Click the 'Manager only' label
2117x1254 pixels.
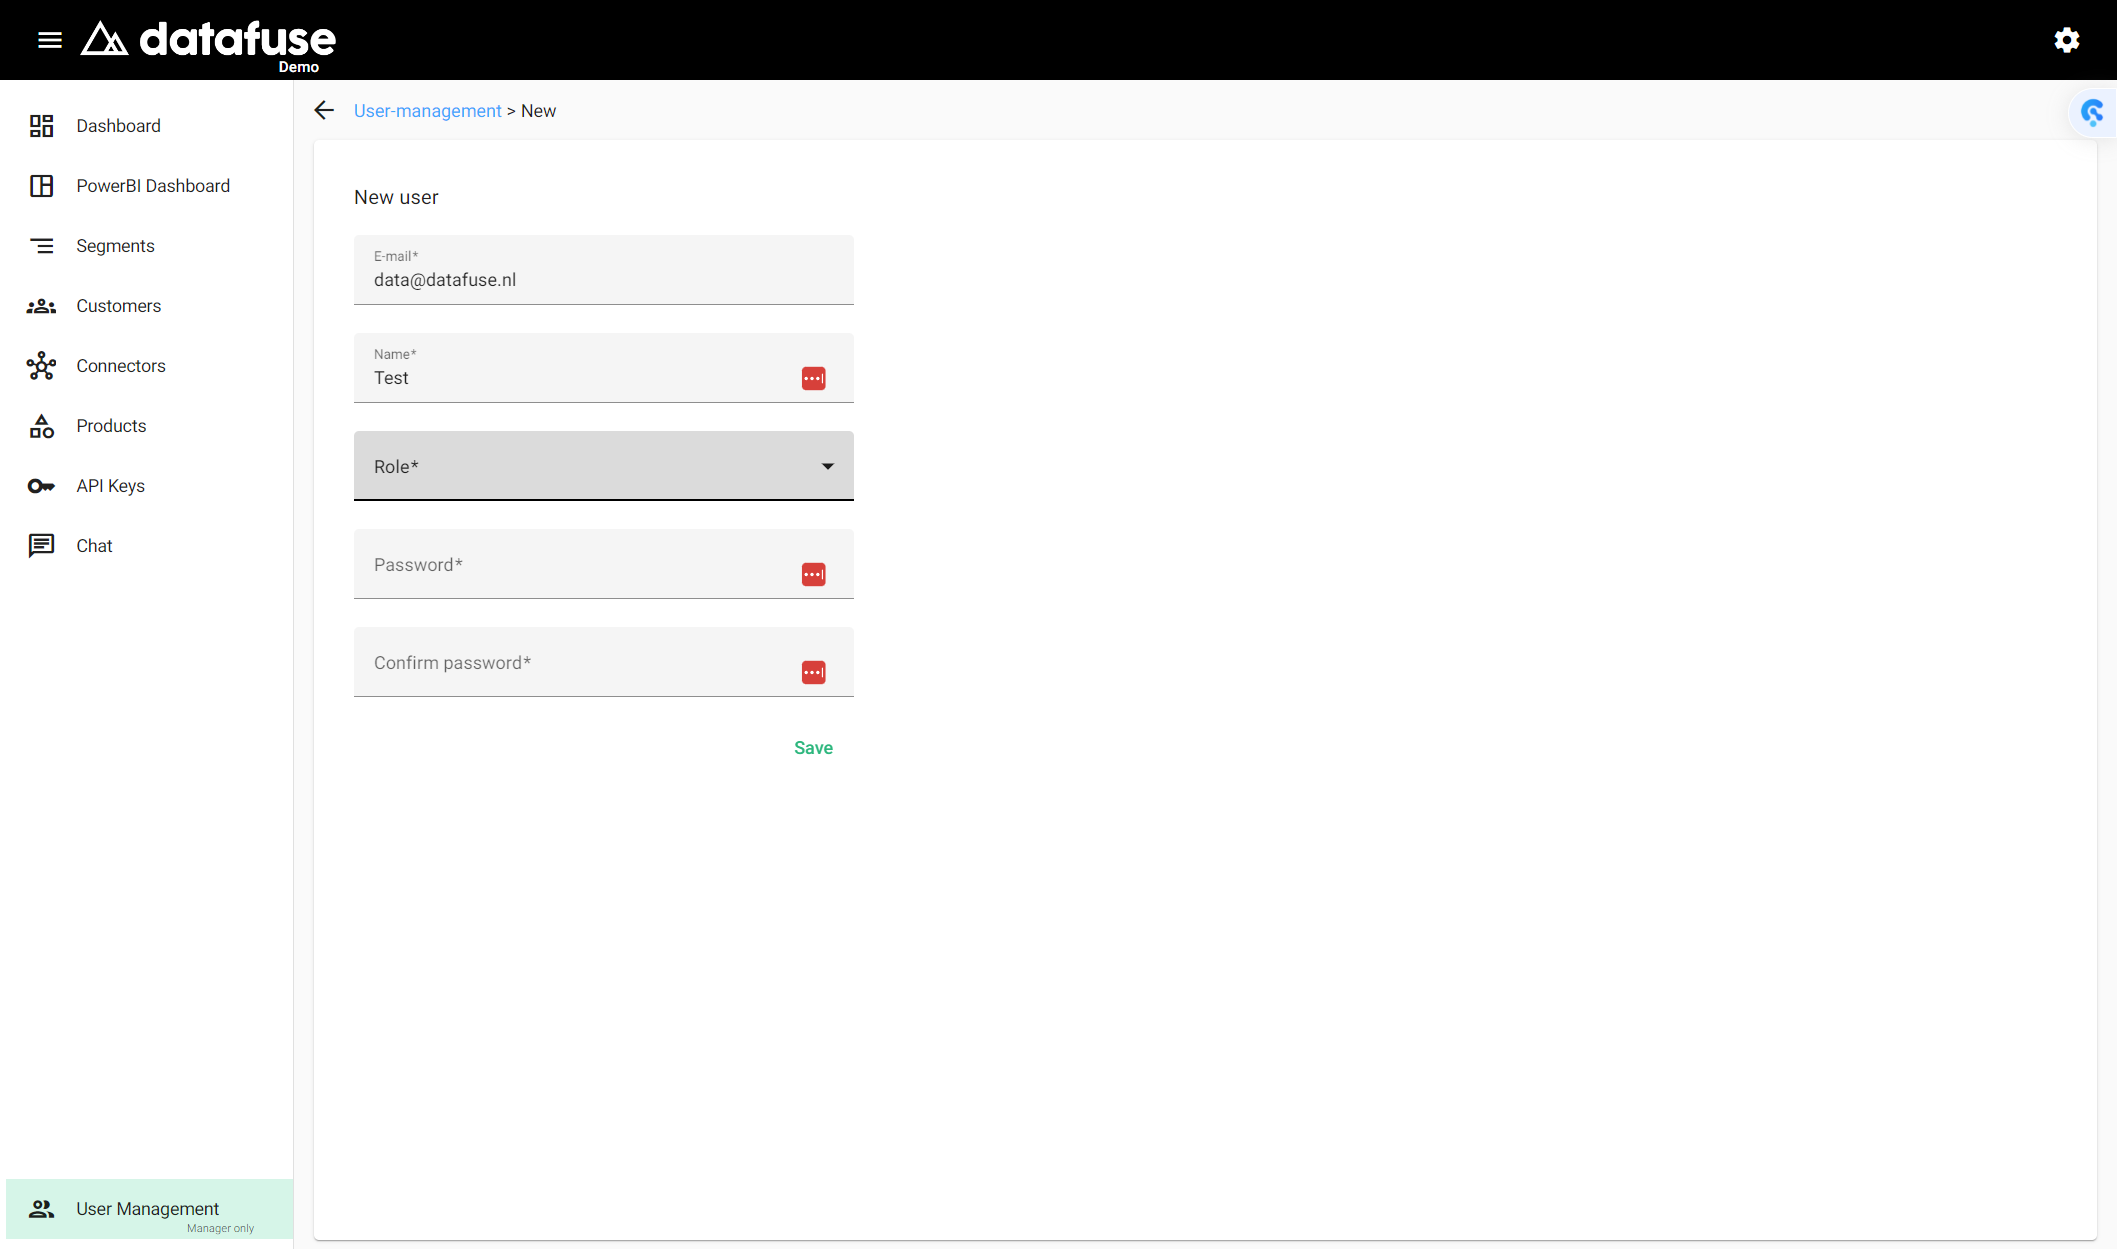[x=220, y=1228]
